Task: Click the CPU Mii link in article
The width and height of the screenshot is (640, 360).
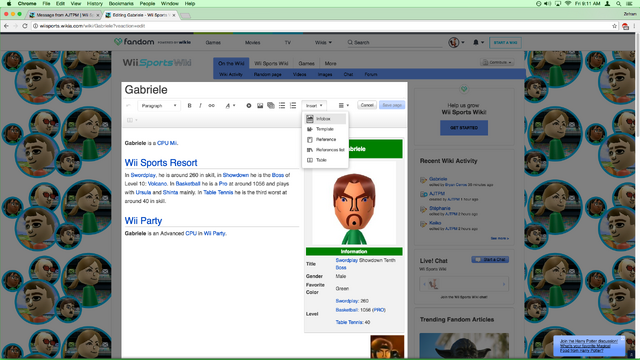Action: coord(167,143)
